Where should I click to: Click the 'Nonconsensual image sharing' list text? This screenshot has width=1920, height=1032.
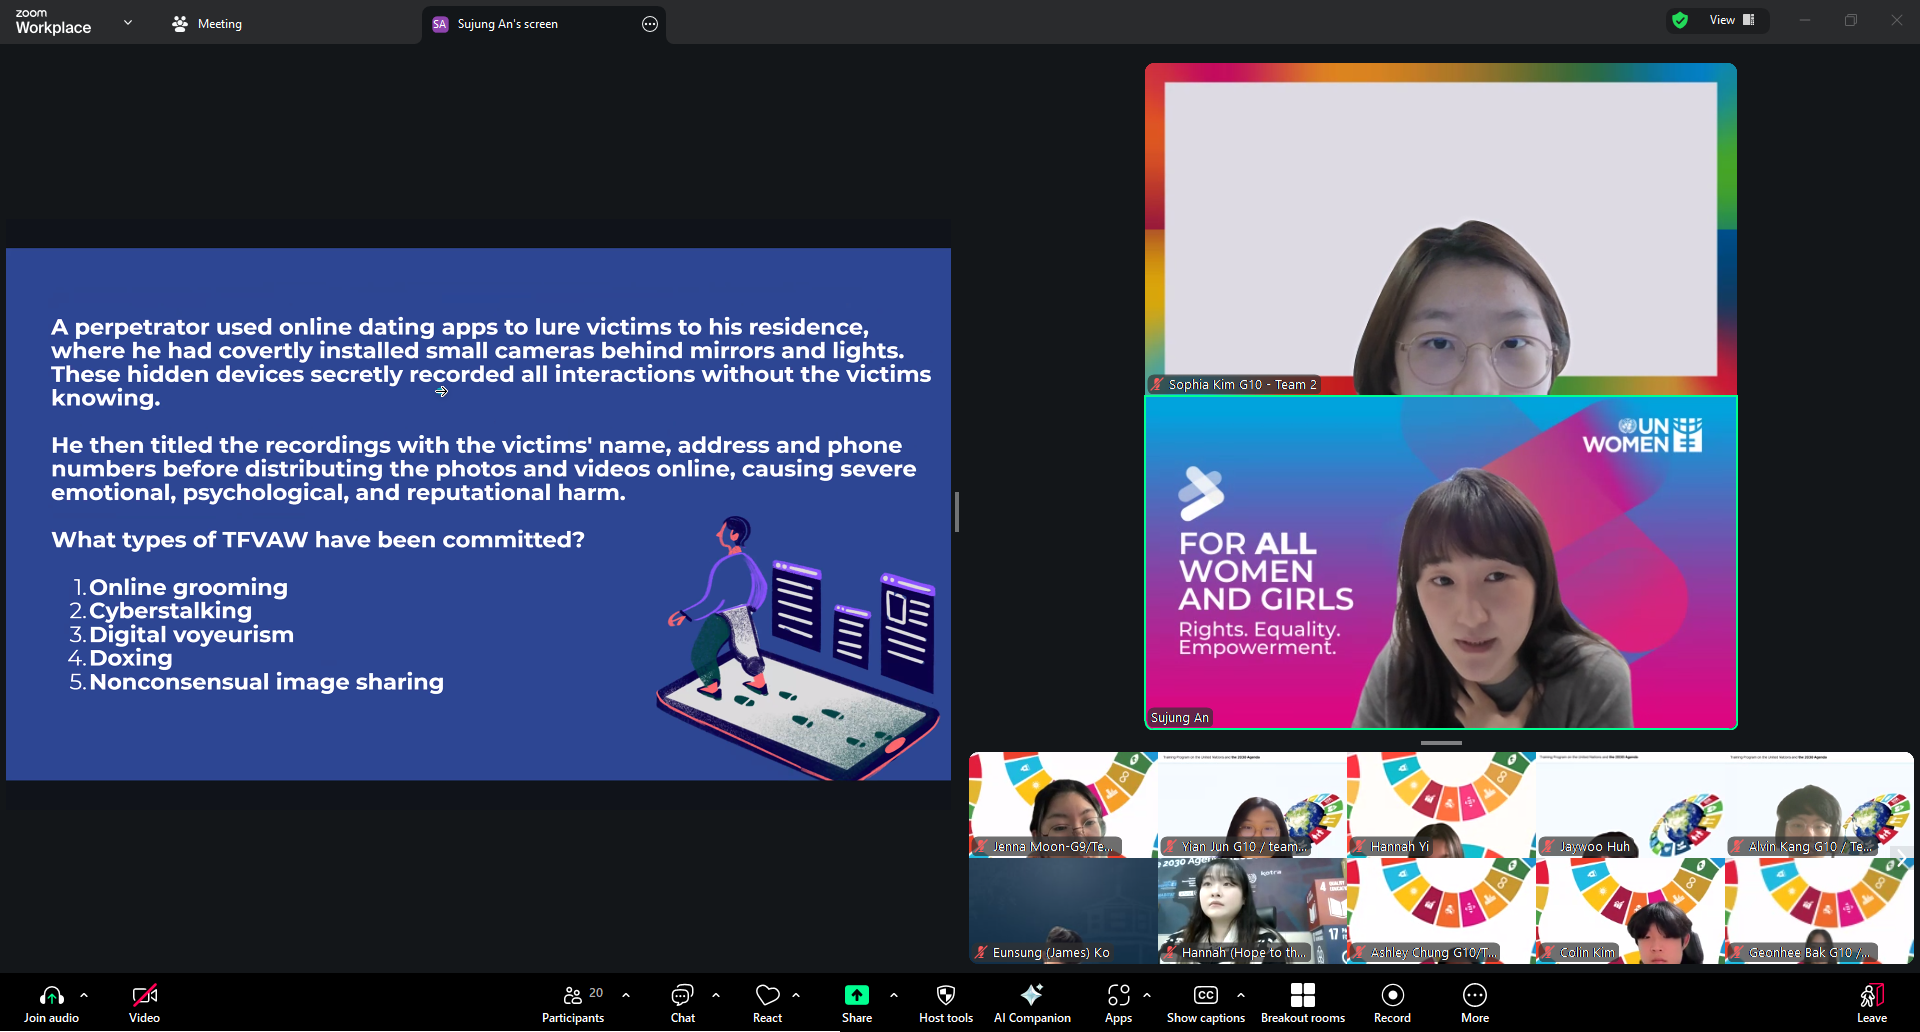[266, 682]
